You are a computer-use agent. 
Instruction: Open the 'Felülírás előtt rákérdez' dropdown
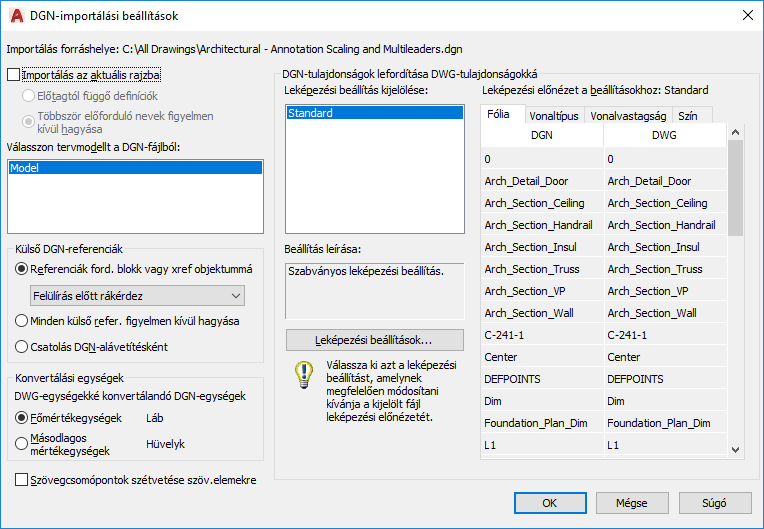(137, 296)
